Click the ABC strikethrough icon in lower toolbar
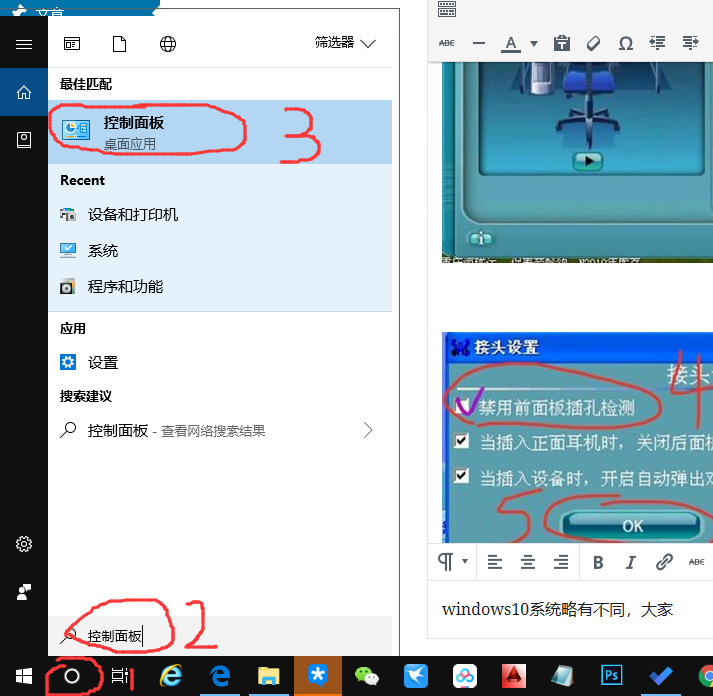 point(697,562)
